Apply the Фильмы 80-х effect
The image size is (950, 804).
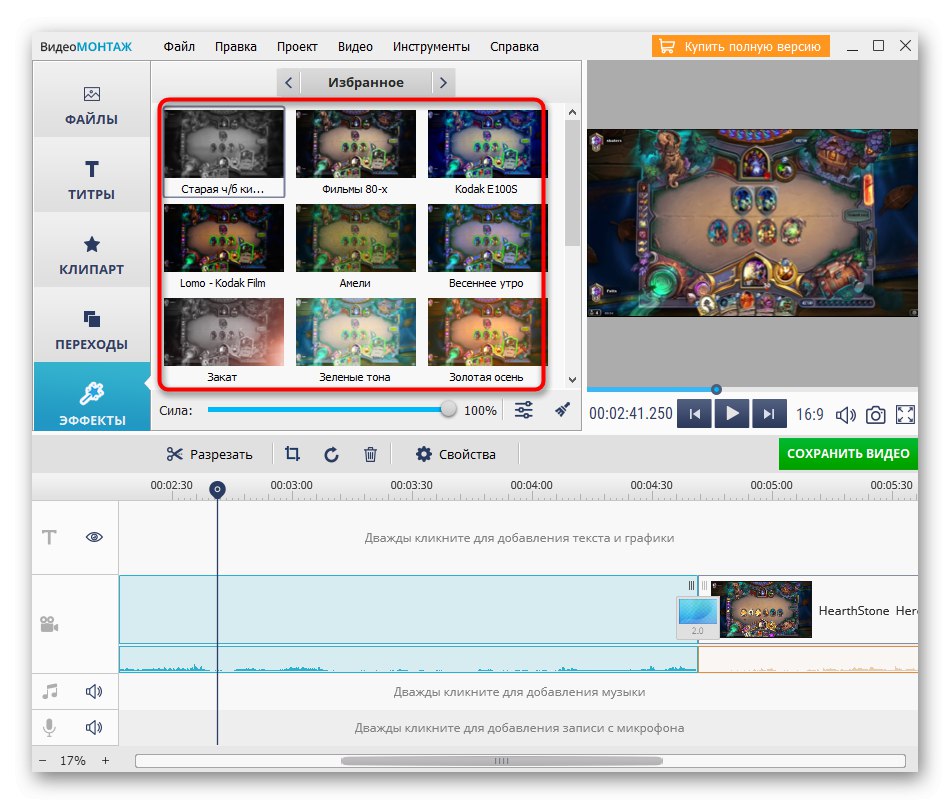tap(355, 151)
